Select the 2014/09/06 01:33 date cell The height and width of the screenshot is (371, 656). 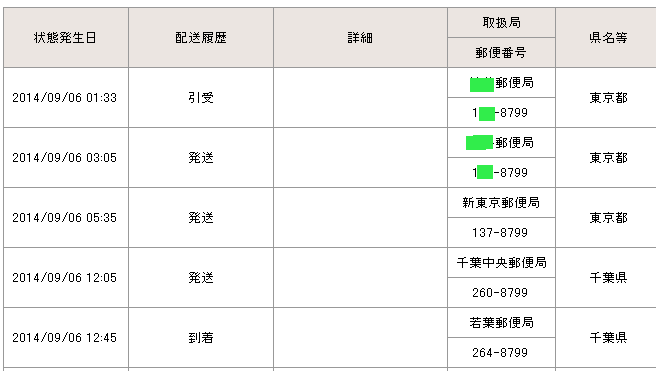pyautogui.click(x=65, y=97)
